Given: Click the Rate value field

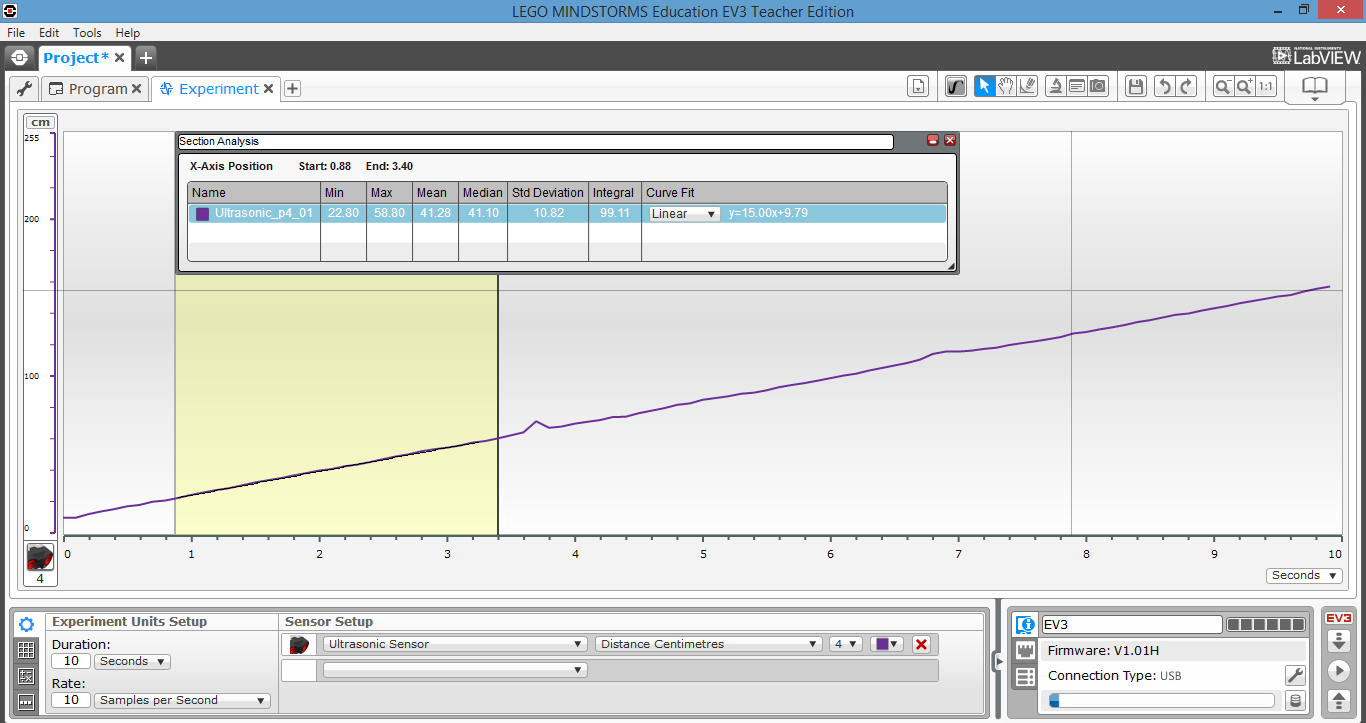Looking at the screenshot, I should [x=71, y=700].
